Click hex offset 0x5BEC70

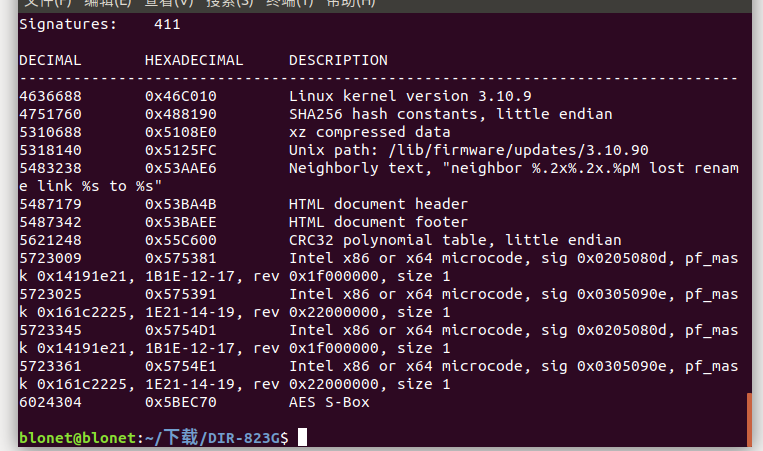(181, 402)
